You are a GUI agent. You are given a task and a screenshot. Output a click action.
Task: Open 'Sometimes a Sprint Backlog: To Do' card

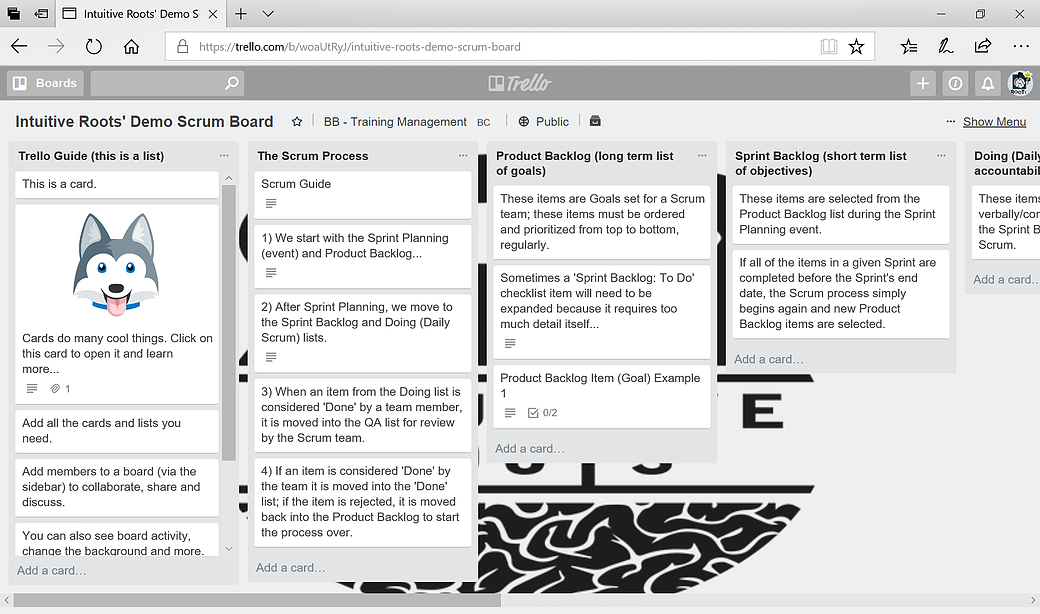click(602, 312)
